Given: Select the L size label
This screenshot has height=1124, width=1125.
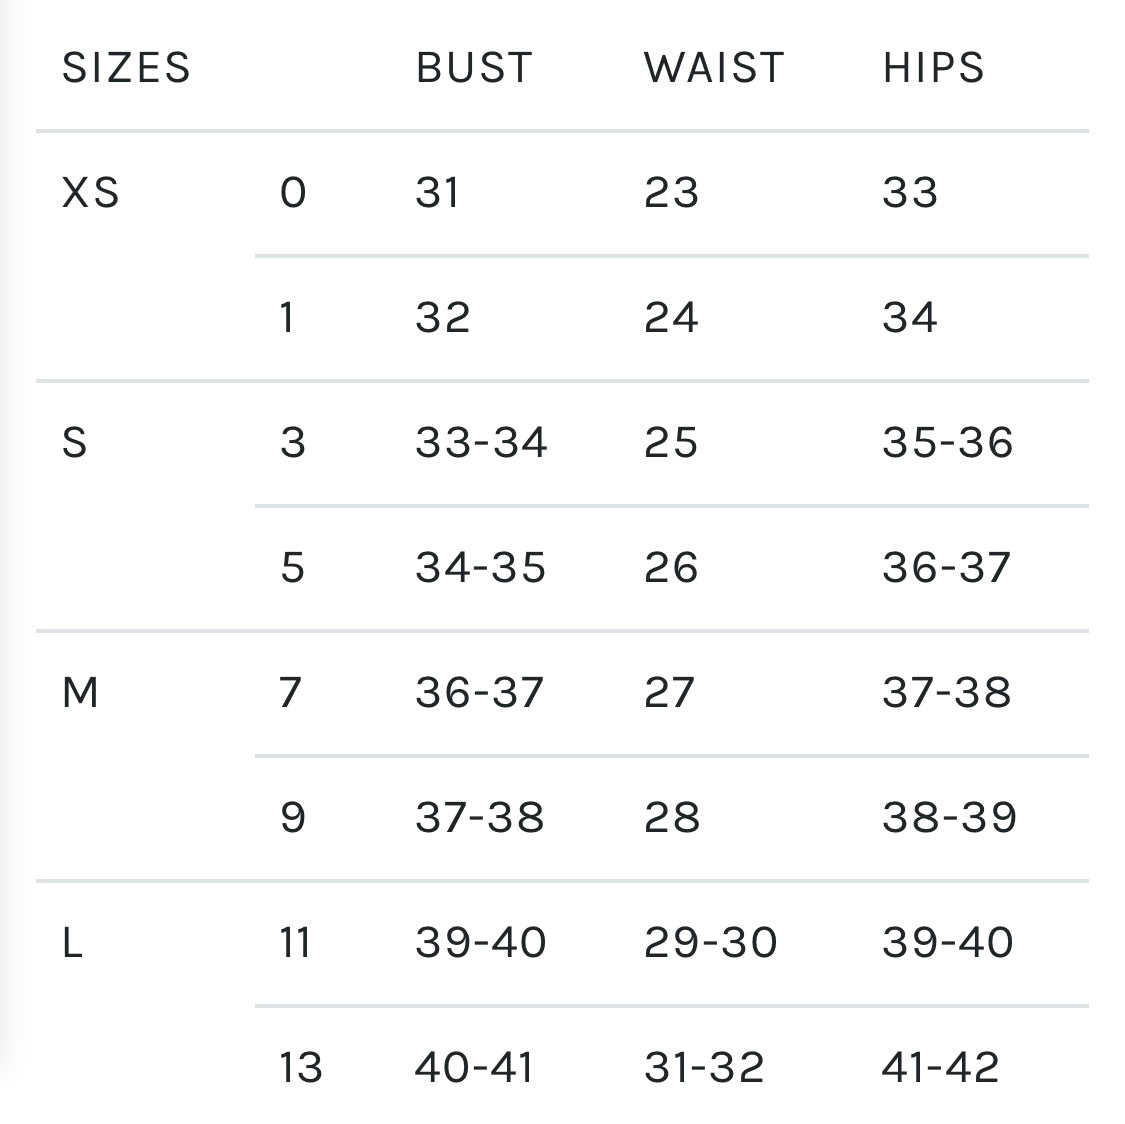Looking at the screenshot, I should (72, 942).
